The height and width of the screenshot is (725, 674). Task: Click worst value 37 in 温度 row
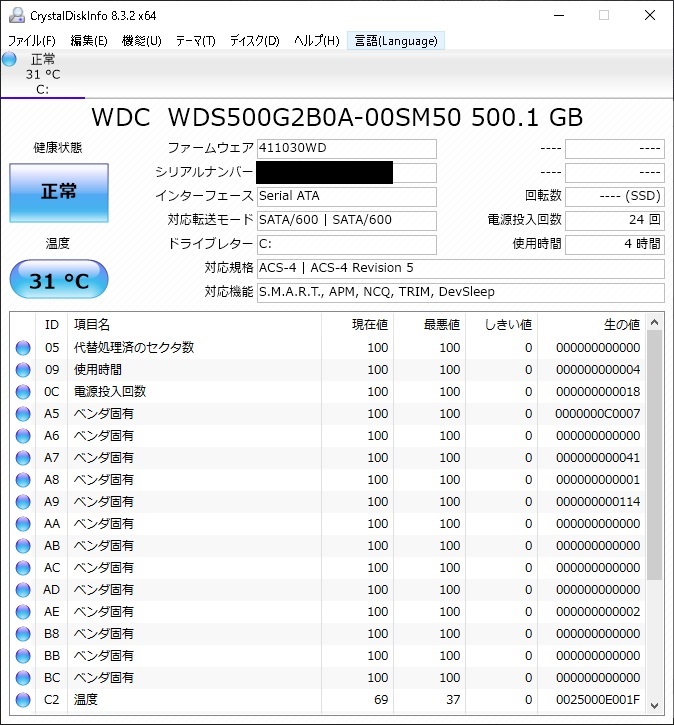pos(453,700)
